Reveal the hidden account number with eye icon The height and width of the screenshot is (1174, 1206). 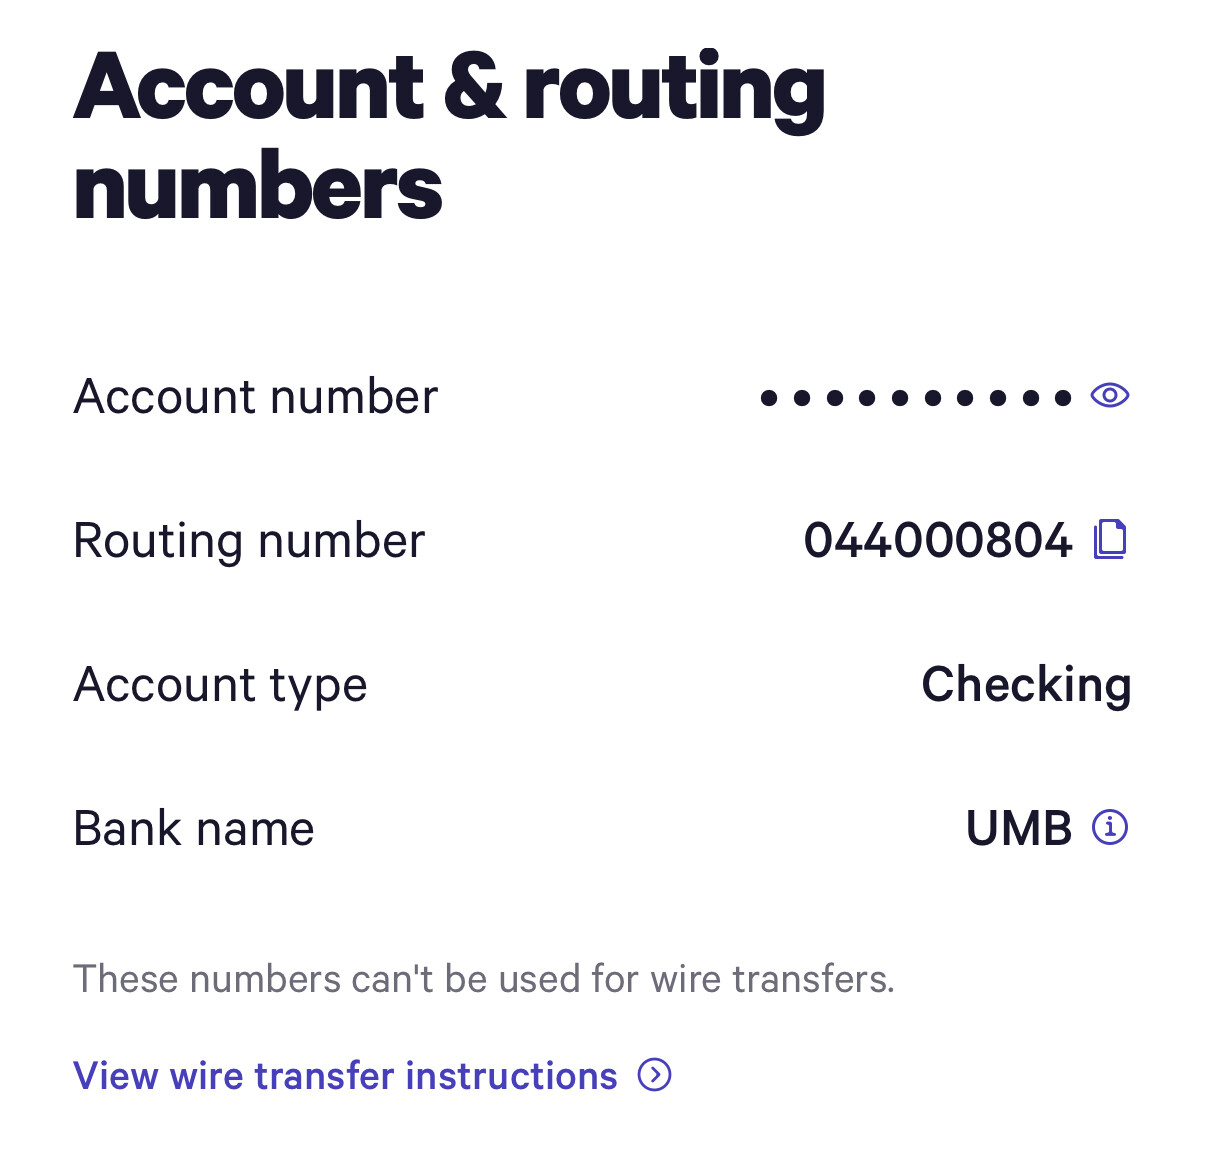[x=1109, y=396]
